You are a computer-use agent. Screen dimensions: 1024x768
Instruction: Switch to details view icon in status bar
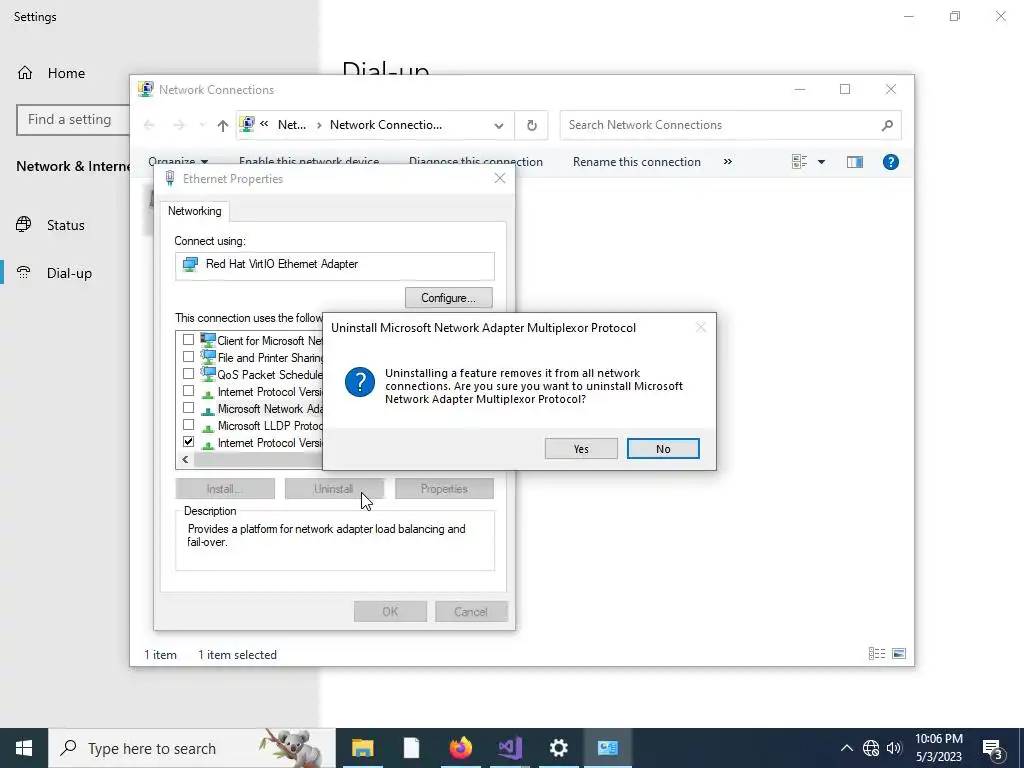point(876,654)
